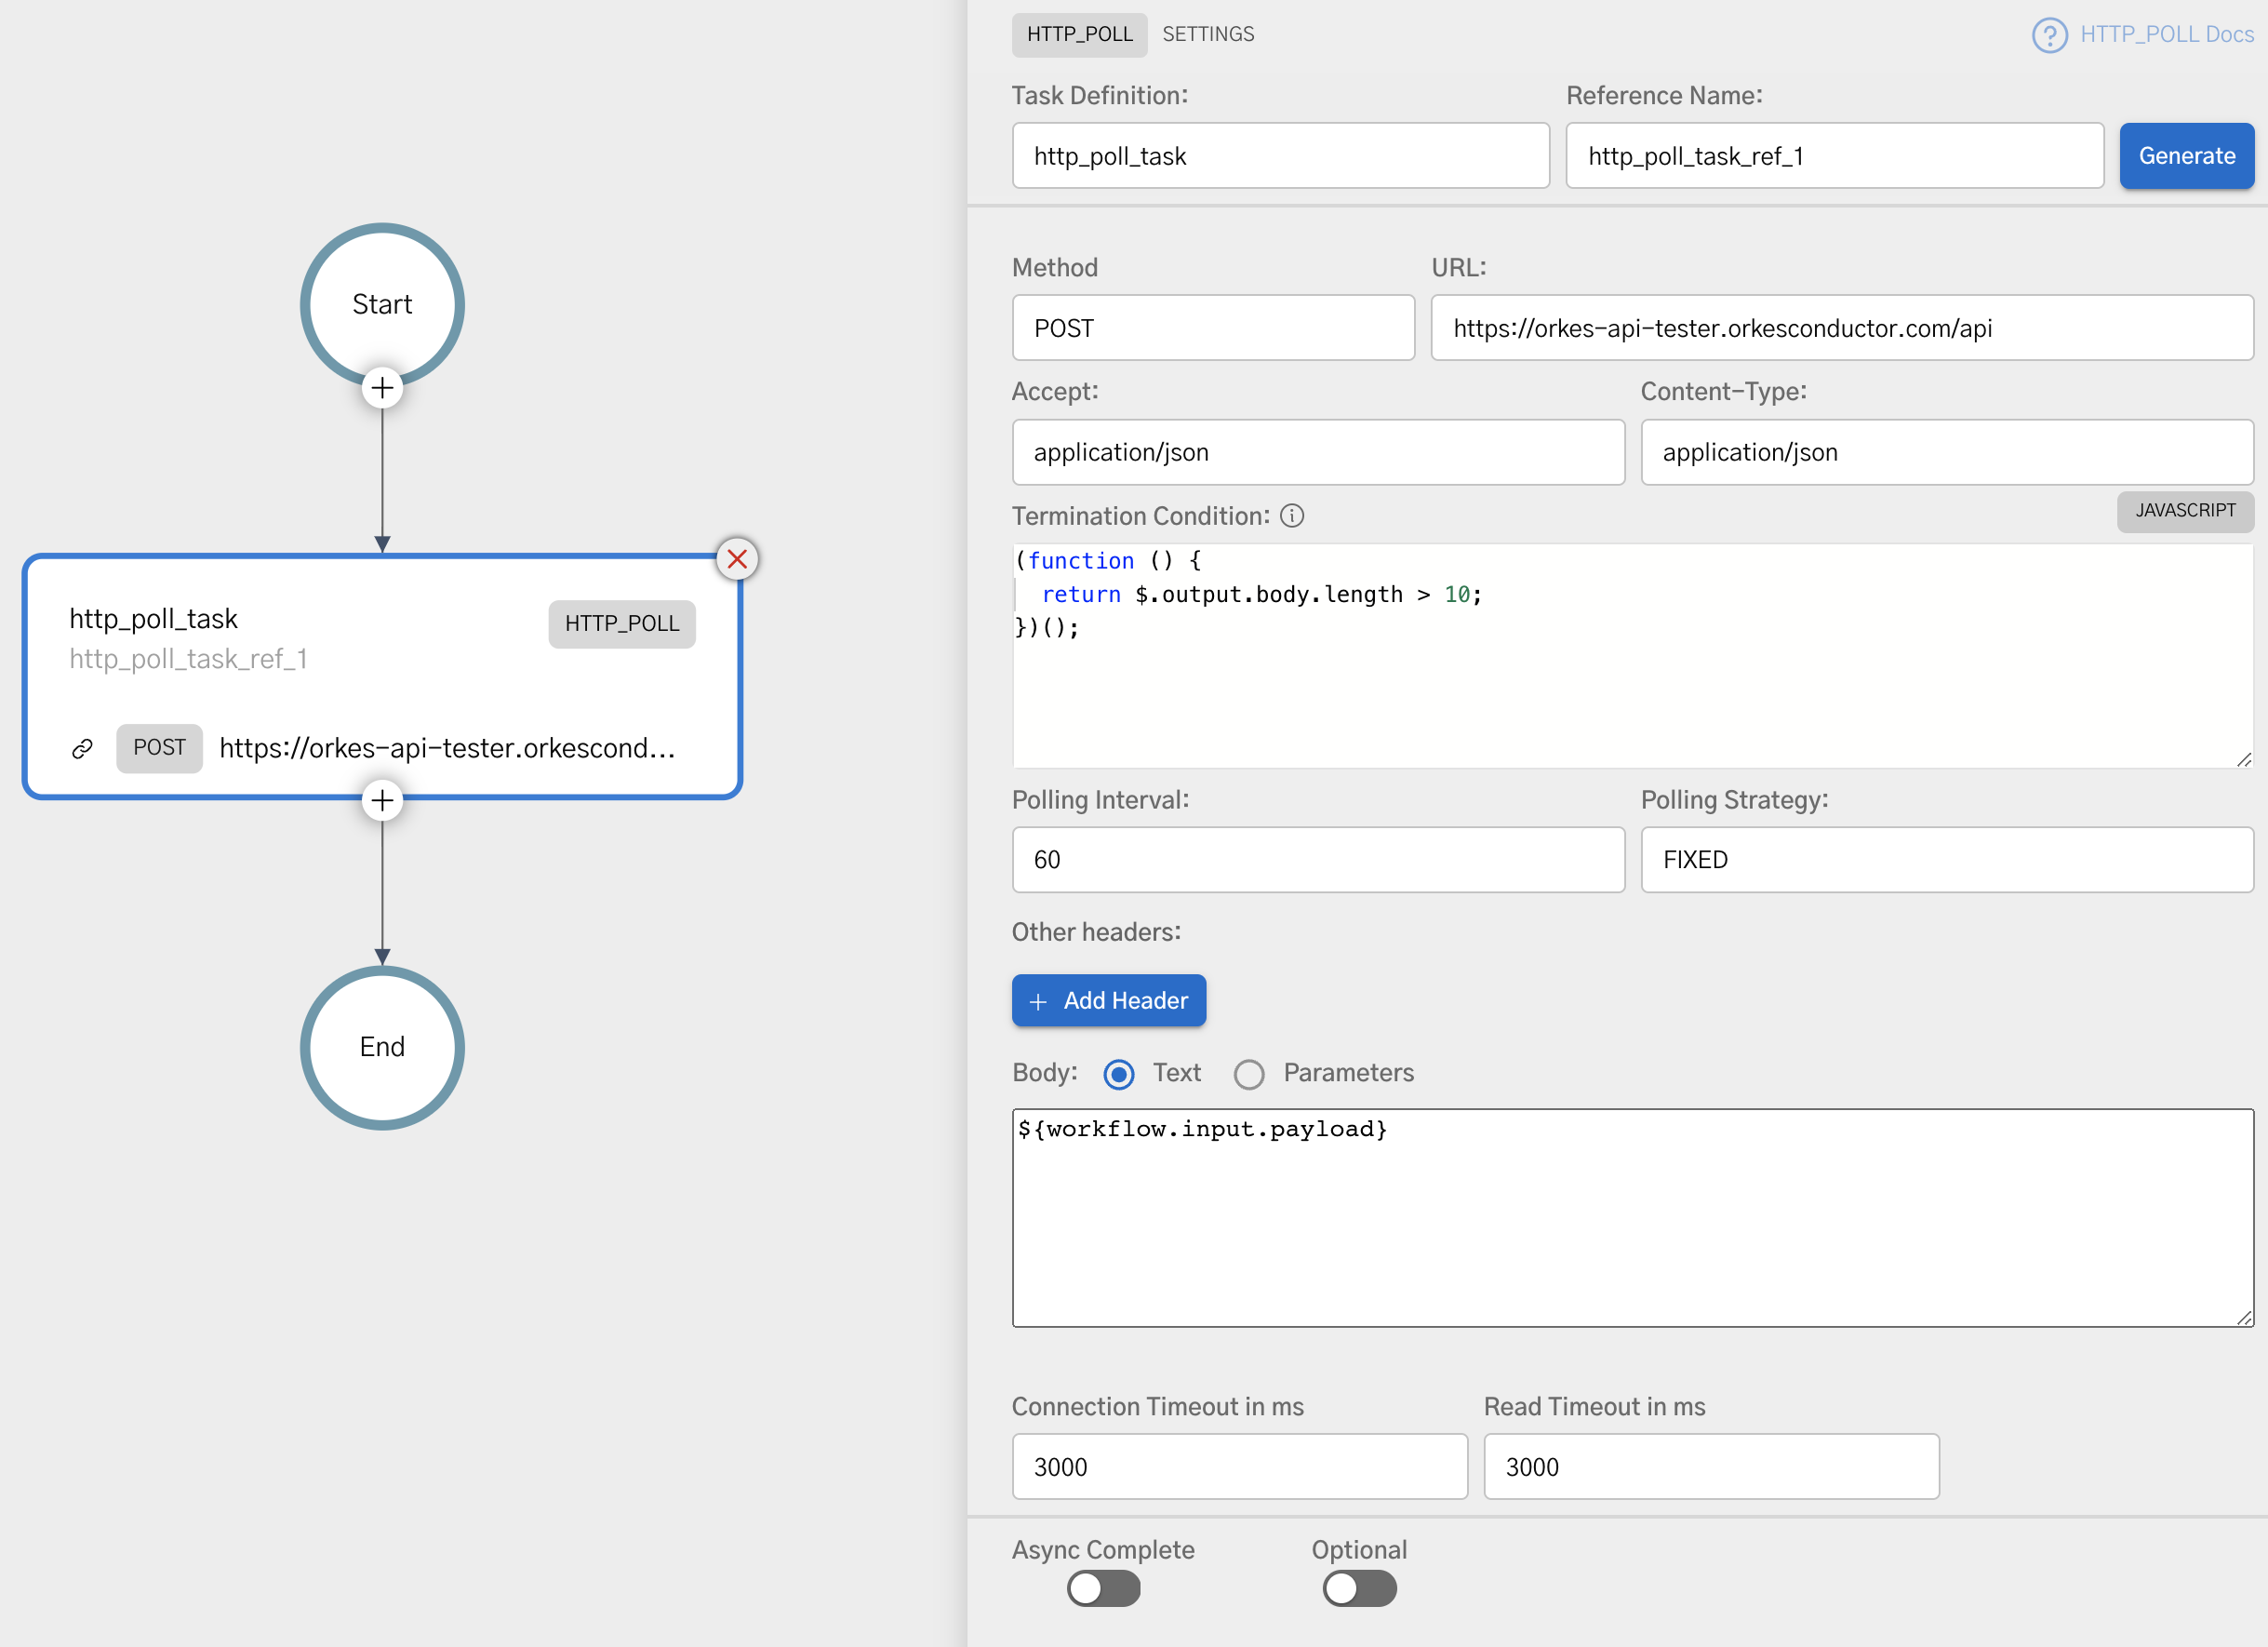Open the Method dropdown showing POST
The image size is (2268, 1647).
[x=1213, y=328]
